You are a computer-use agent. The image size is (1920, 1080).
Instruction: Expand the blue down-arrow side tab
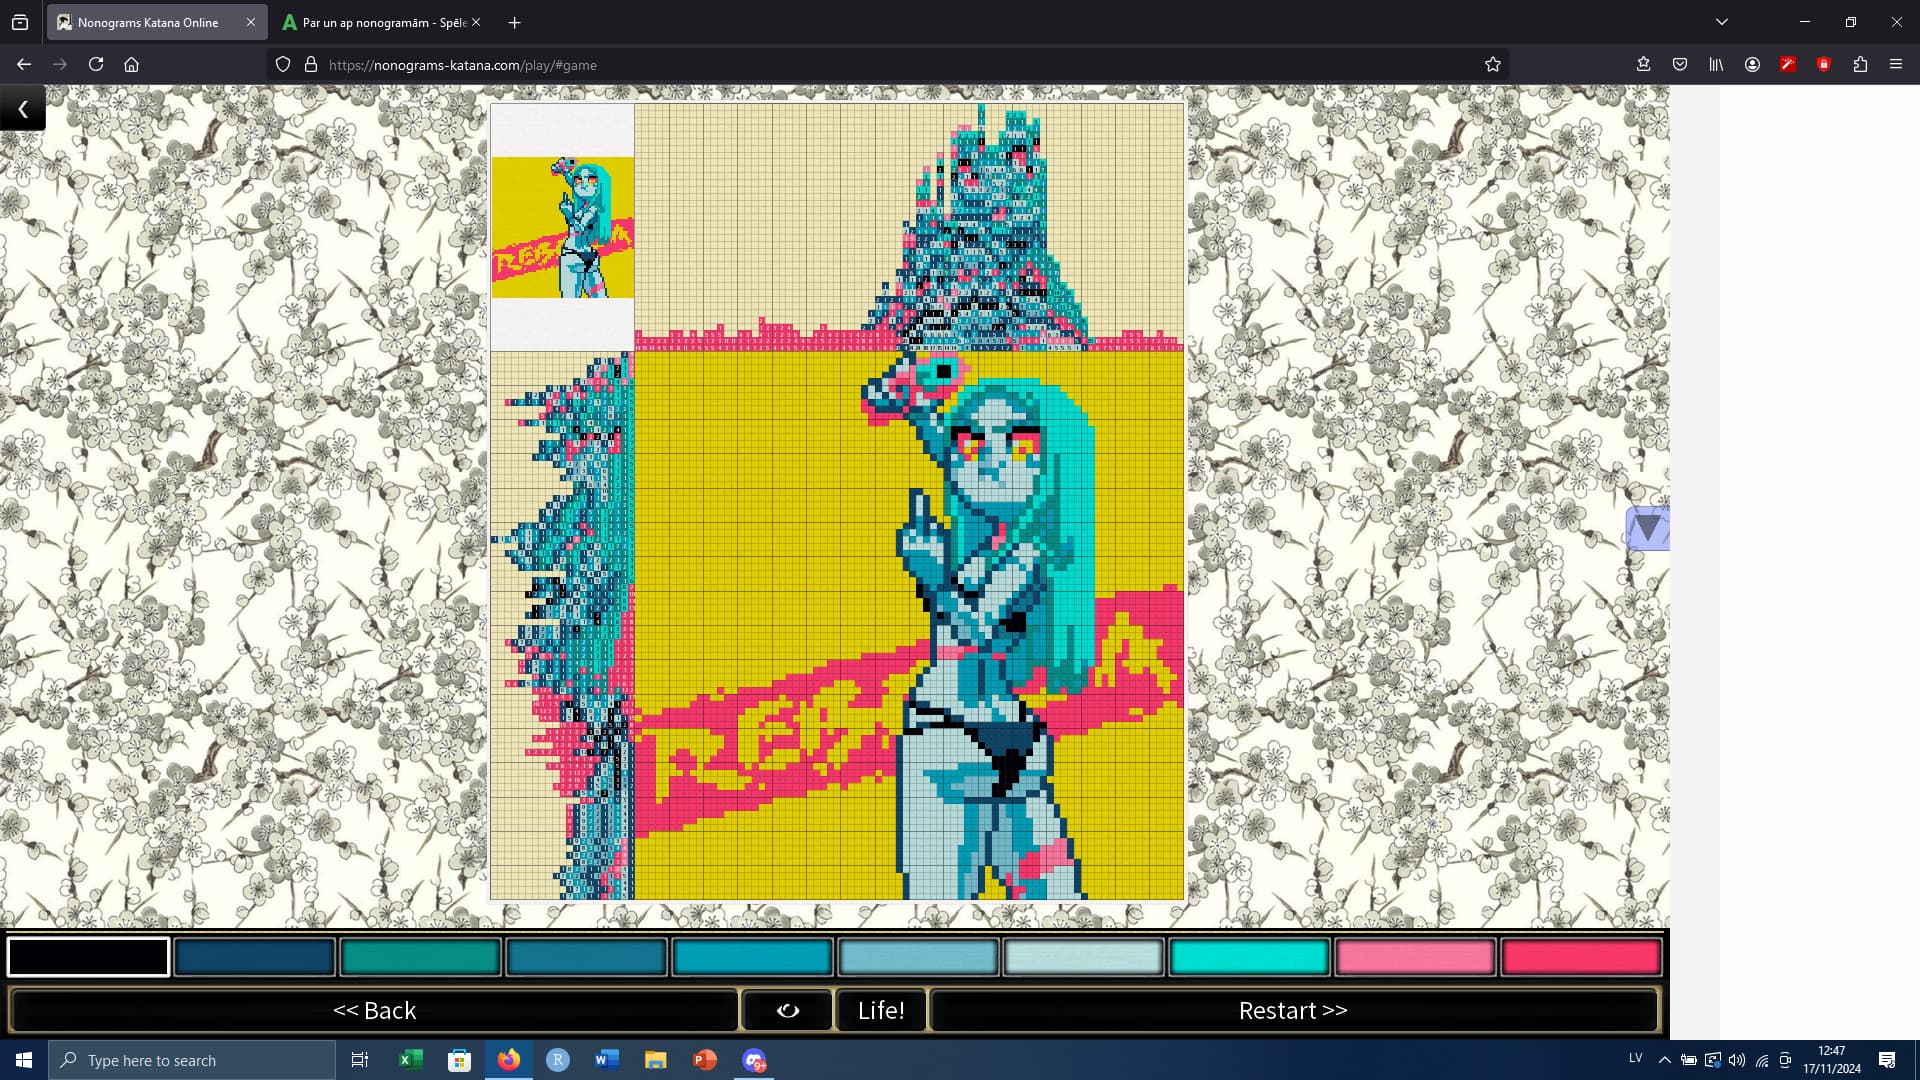tap(1647, 528)
